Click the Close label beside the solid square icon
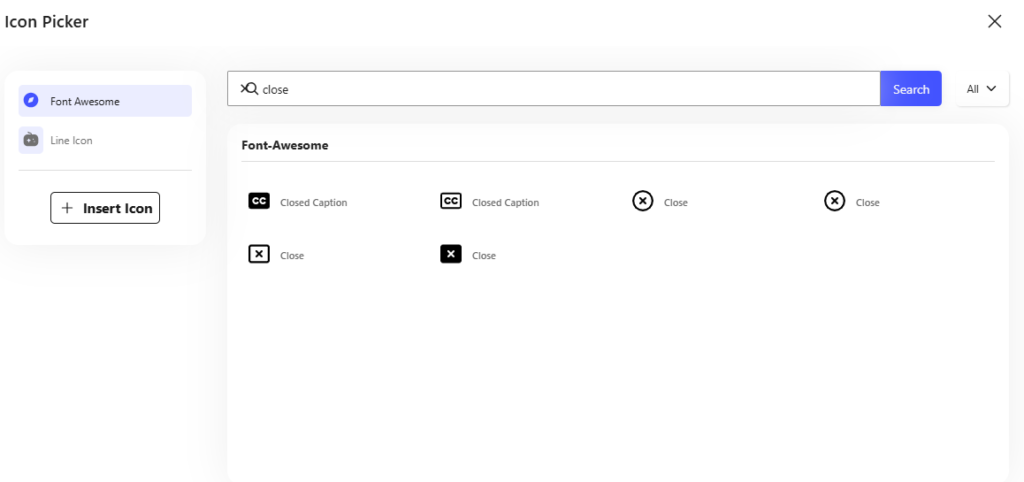This screenshot has width=1024, height=482. (x=484, y=256)
